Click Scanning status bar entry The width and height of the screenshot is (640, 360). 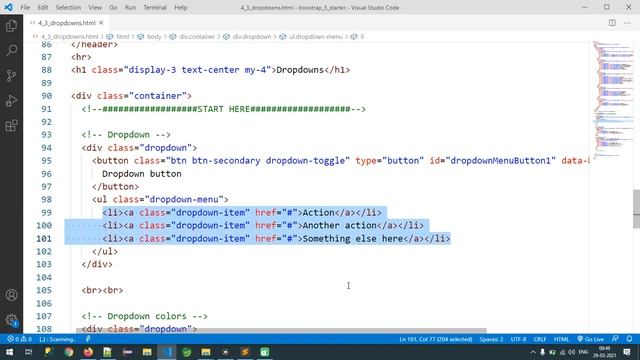tap(58, 339)
